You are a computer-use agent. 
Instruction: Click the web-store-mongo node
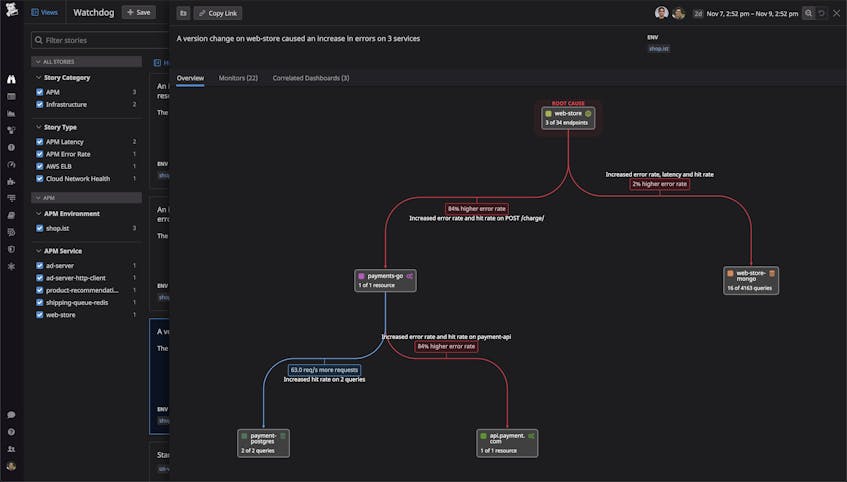coord(751,280)
